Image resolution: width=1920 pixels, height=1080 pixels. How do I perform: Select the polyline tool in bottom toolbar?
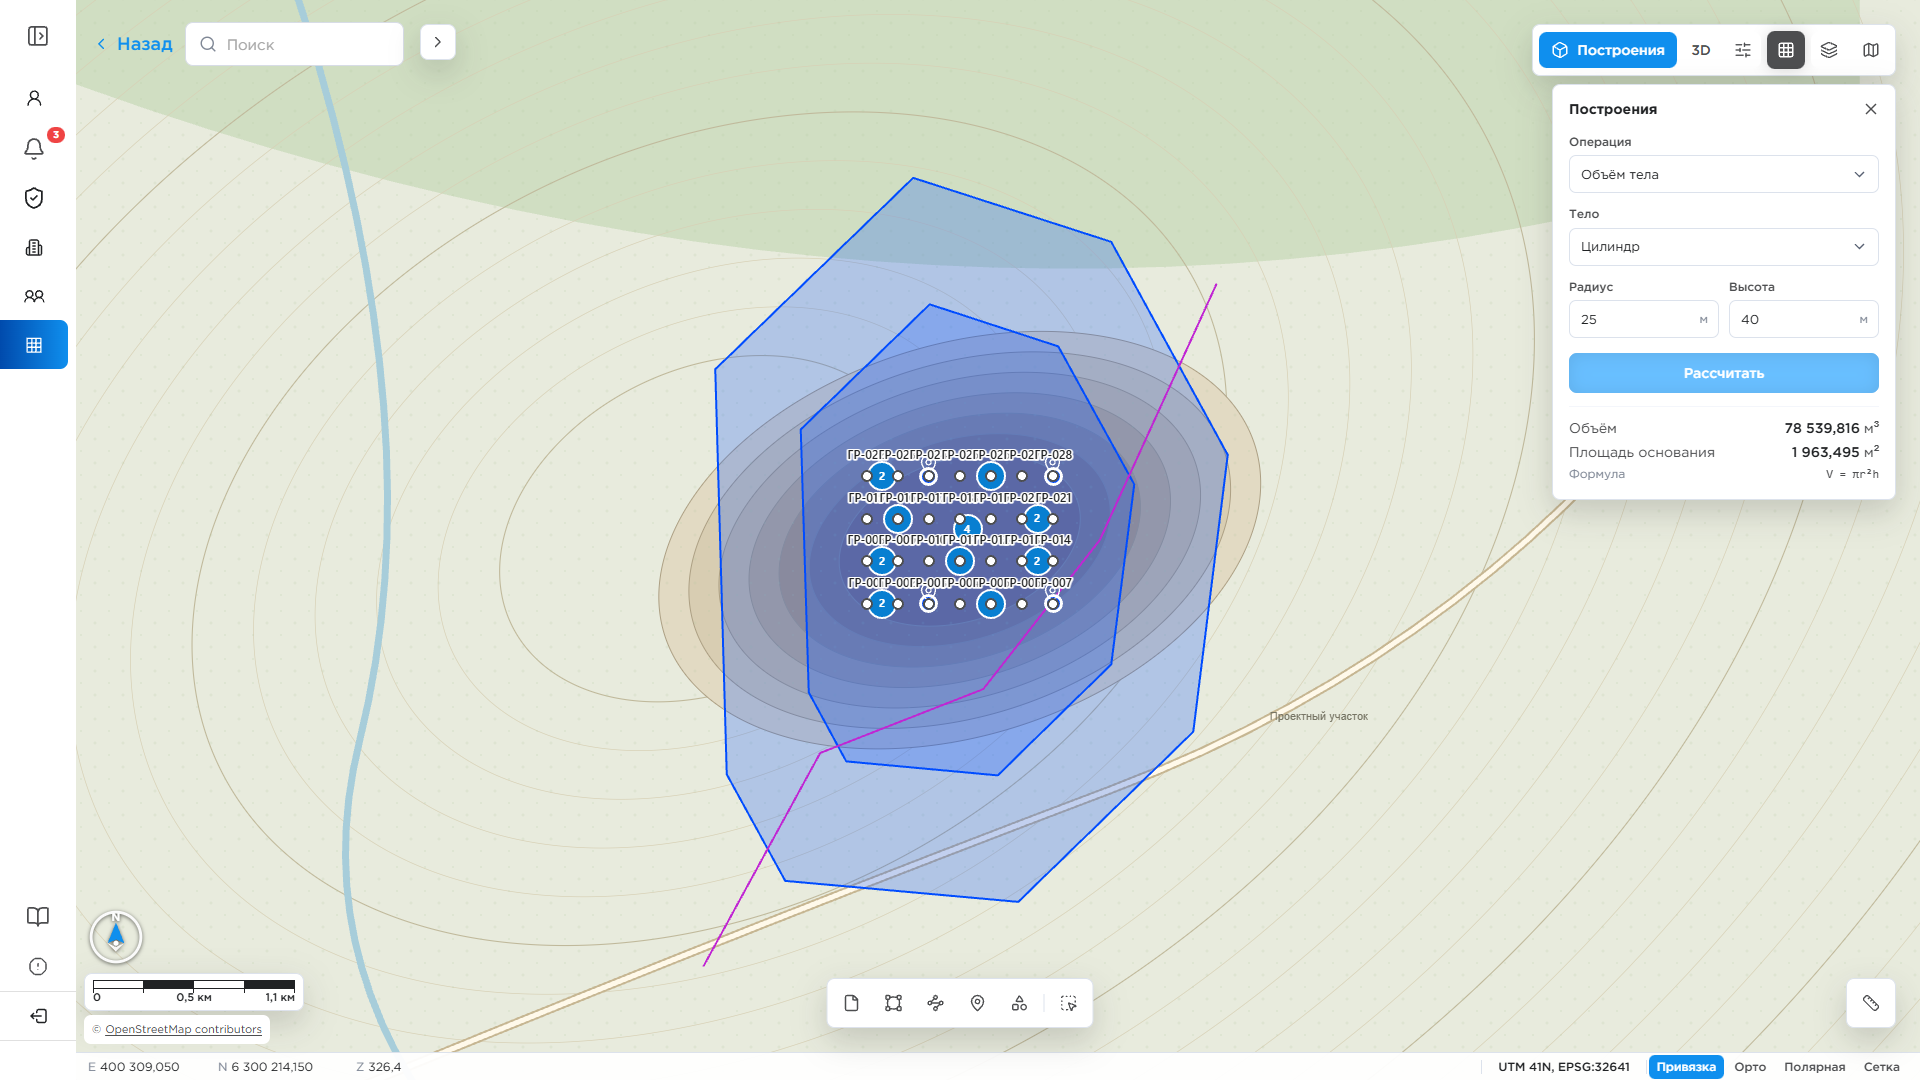click(936, 1003)
